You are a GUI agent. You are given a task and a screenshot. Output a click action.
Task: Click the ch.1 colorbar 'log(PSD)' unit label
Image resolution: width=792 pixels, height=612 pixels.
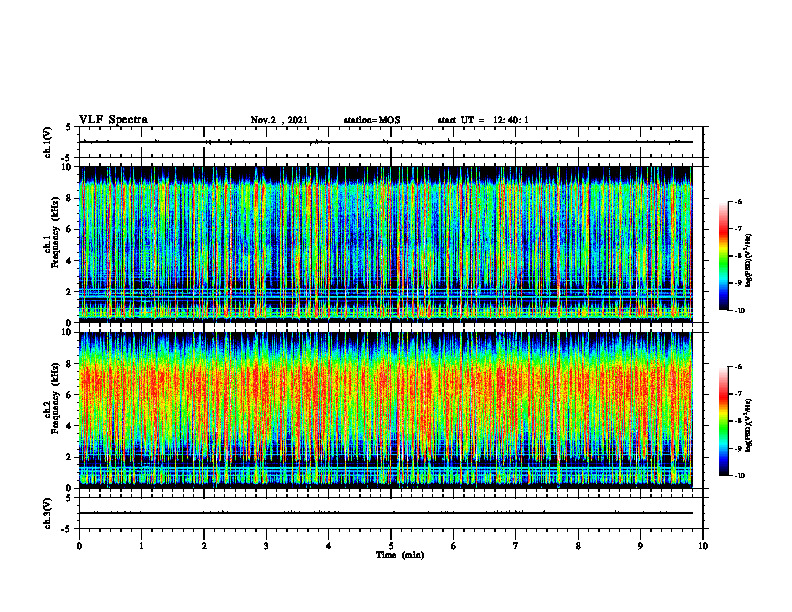[750, 261]
